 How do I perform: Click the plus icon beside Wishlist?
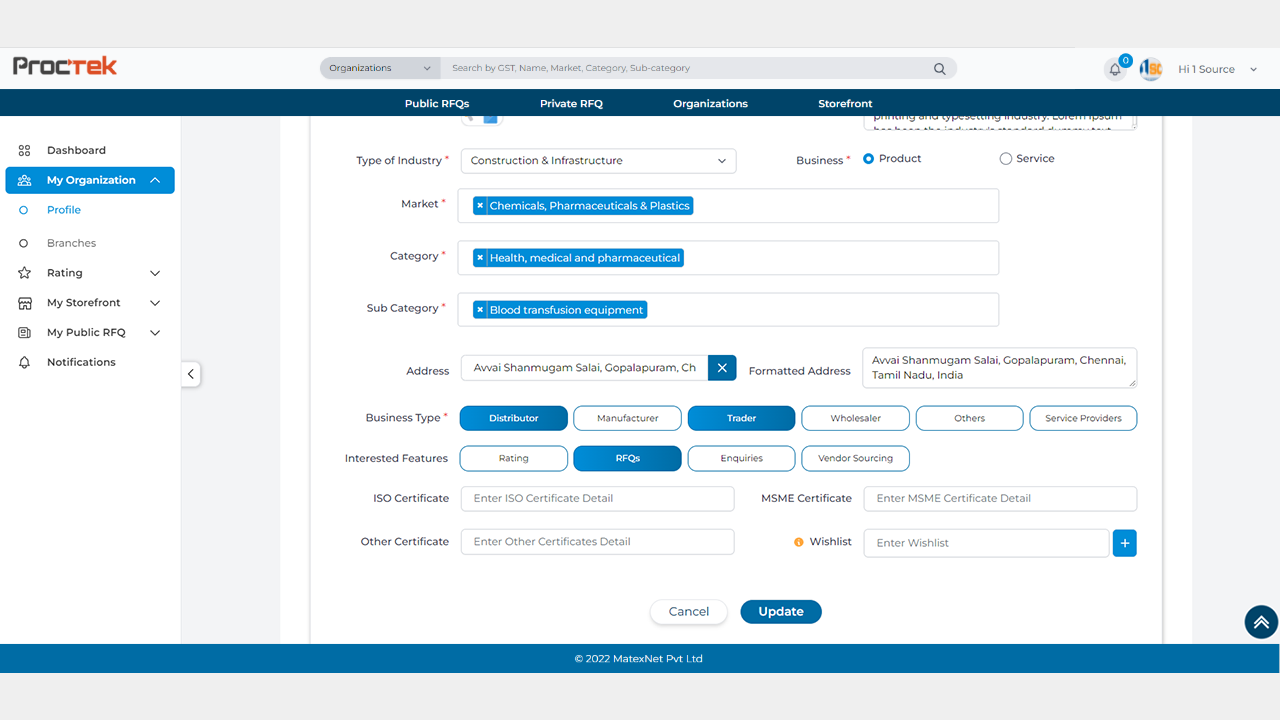point(1124,543)
